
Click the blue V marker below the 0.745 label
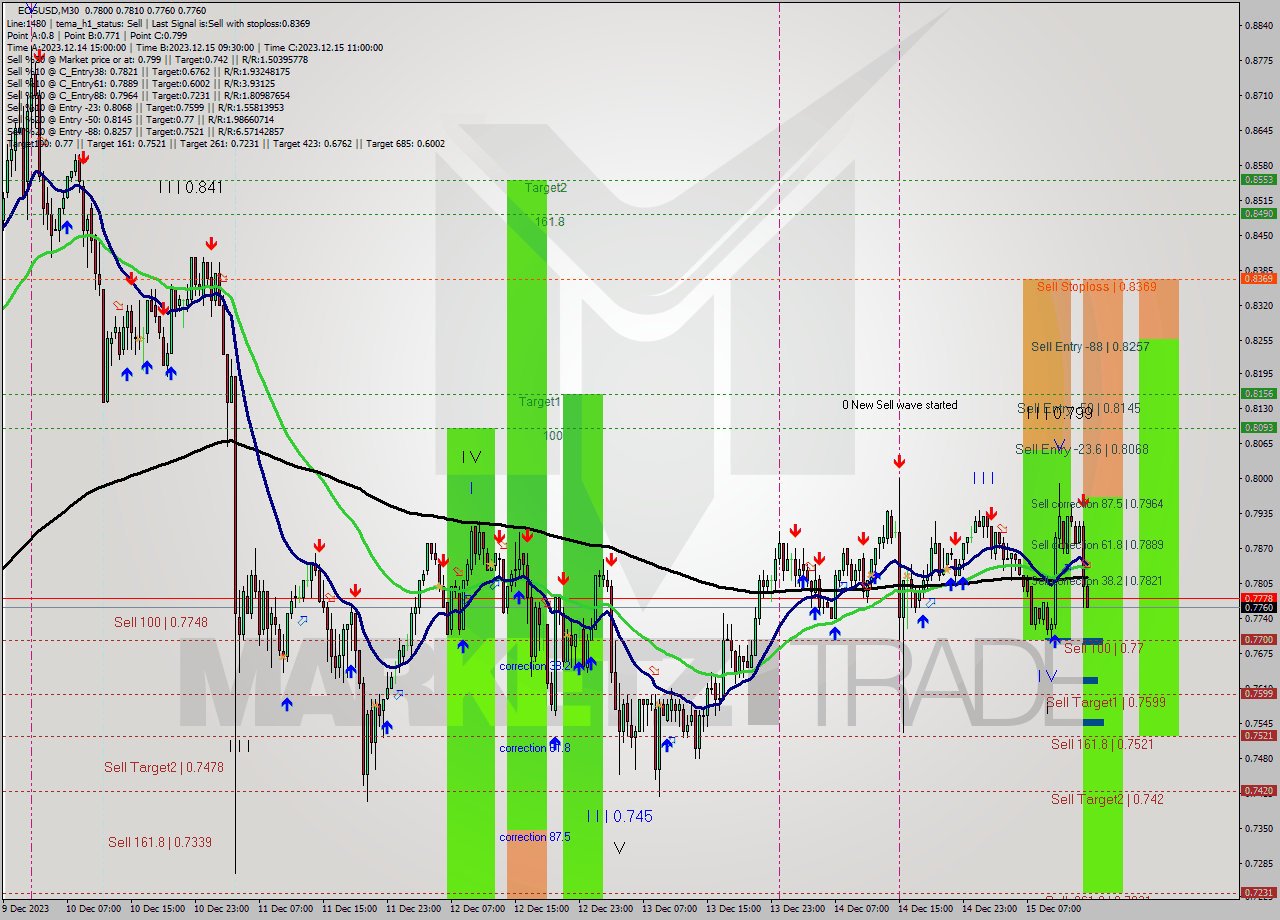[619, 848]
